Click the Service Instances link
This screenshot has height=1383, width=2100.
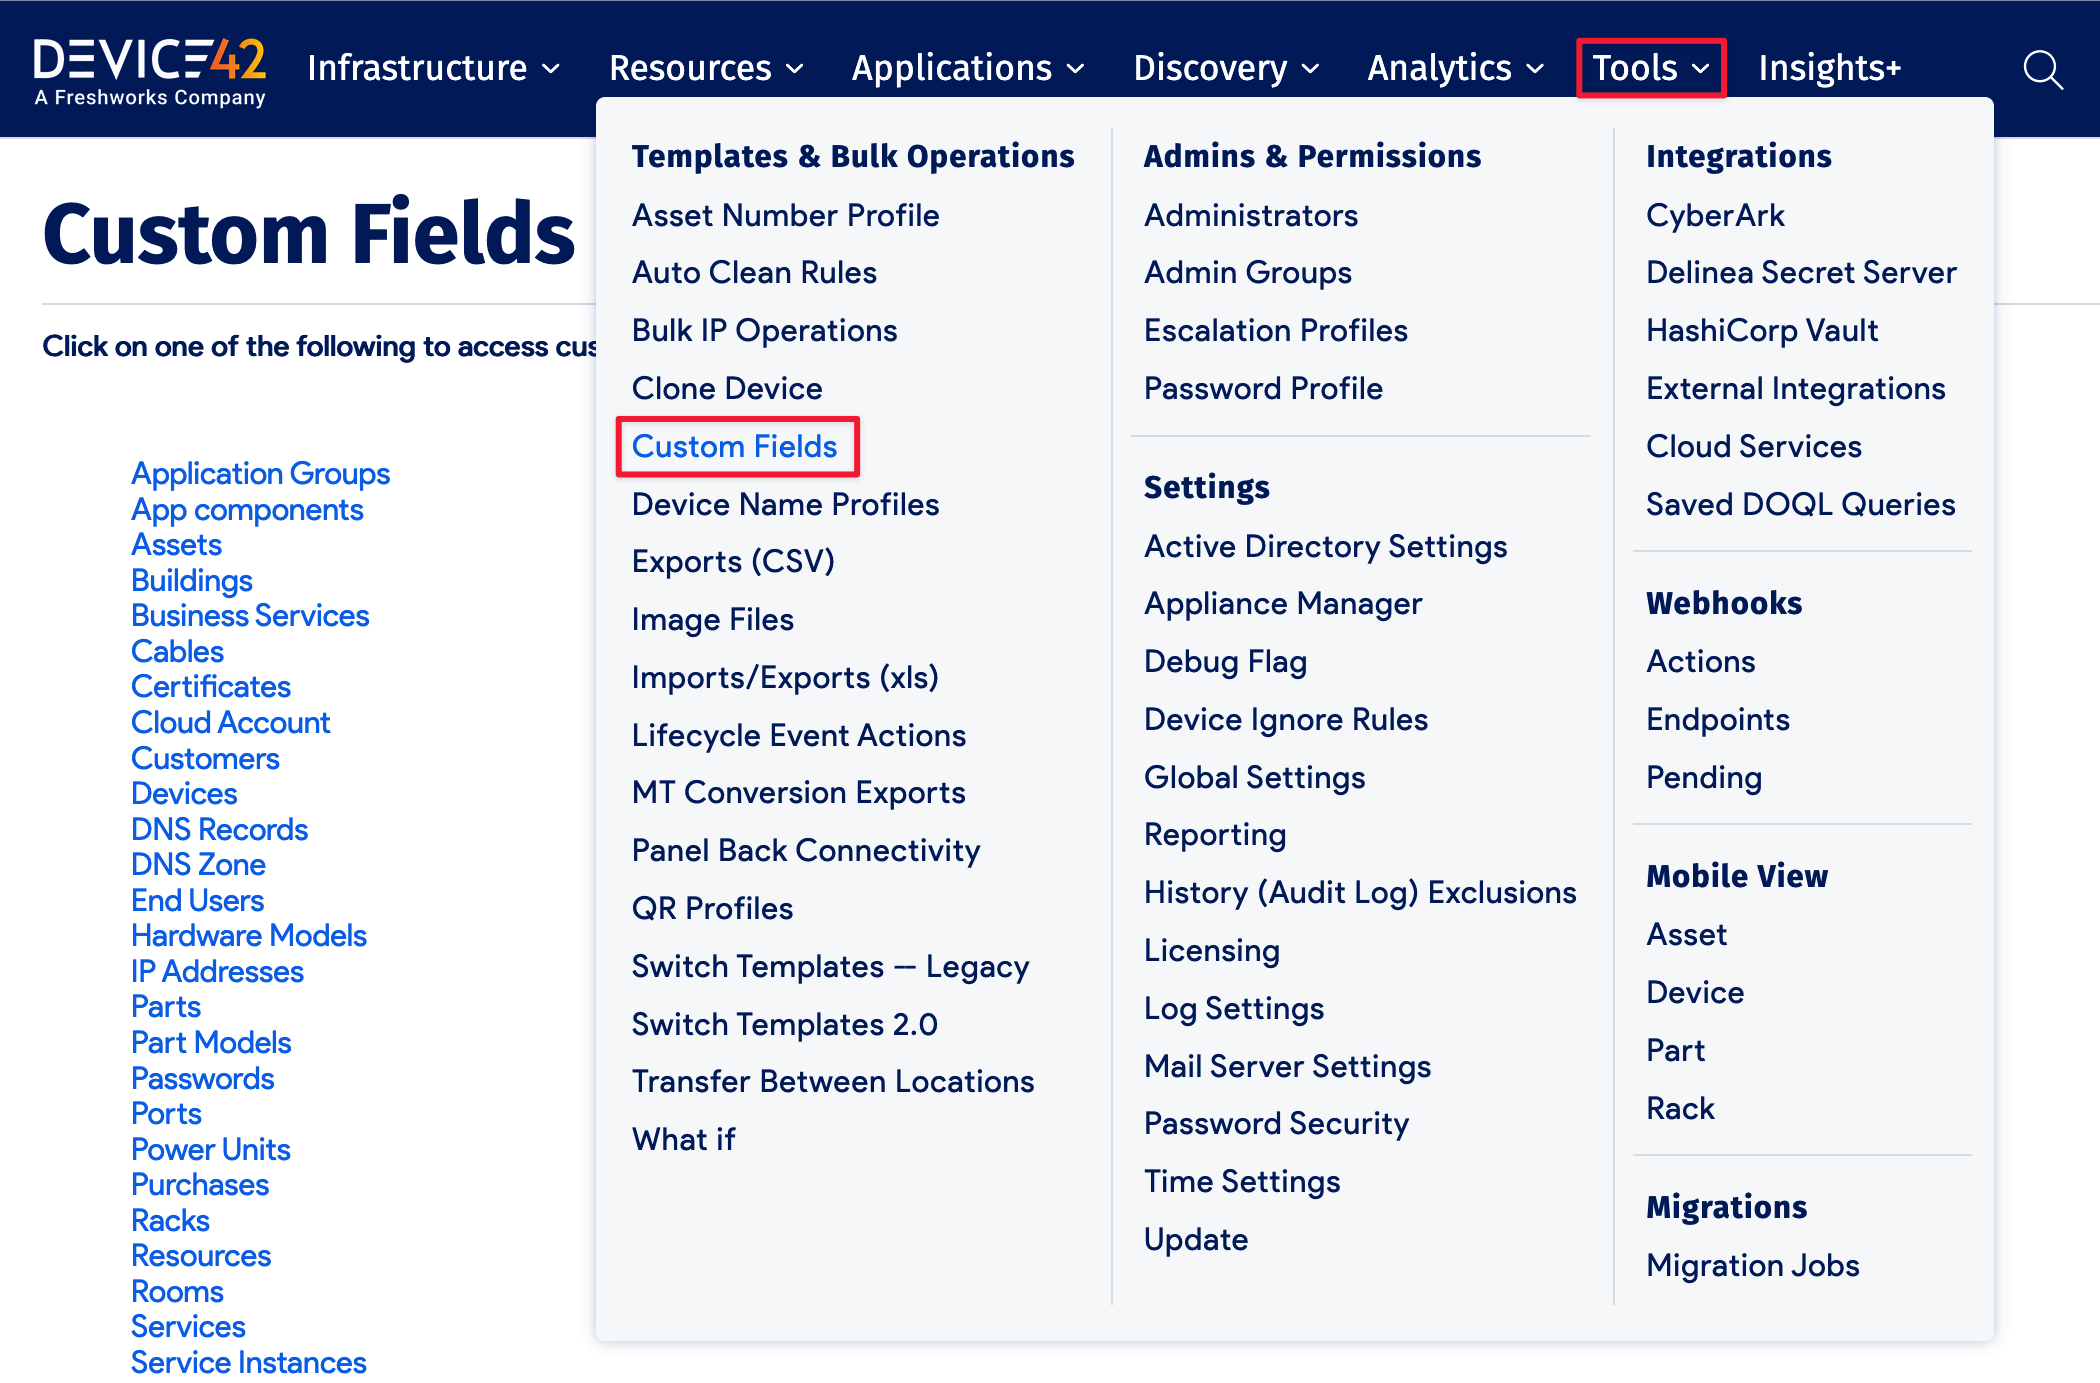248,1361
